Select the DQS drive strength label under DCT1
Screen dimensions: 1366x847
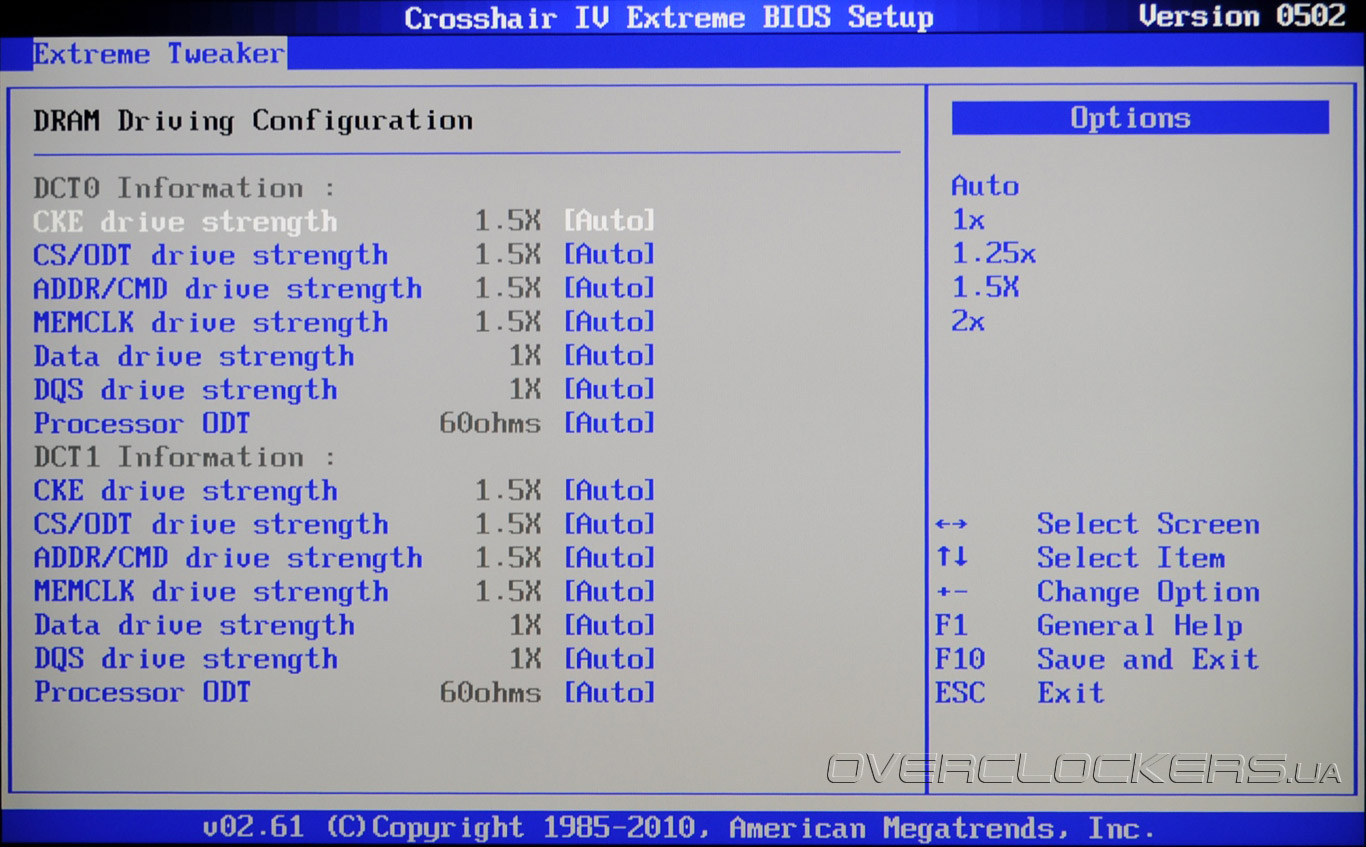click(x=185, y=659)
